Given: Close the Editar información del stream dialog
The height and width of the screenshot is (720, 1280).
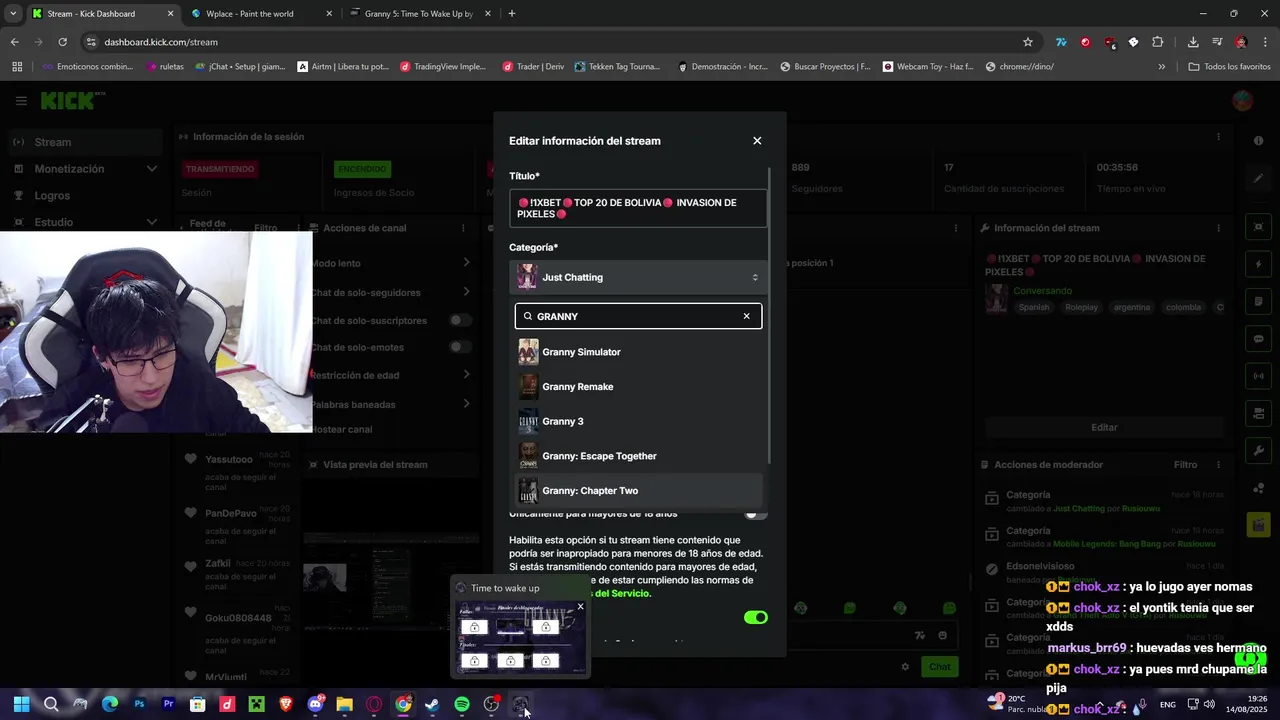Looking at the screenshot, I should tap(757, 141).
